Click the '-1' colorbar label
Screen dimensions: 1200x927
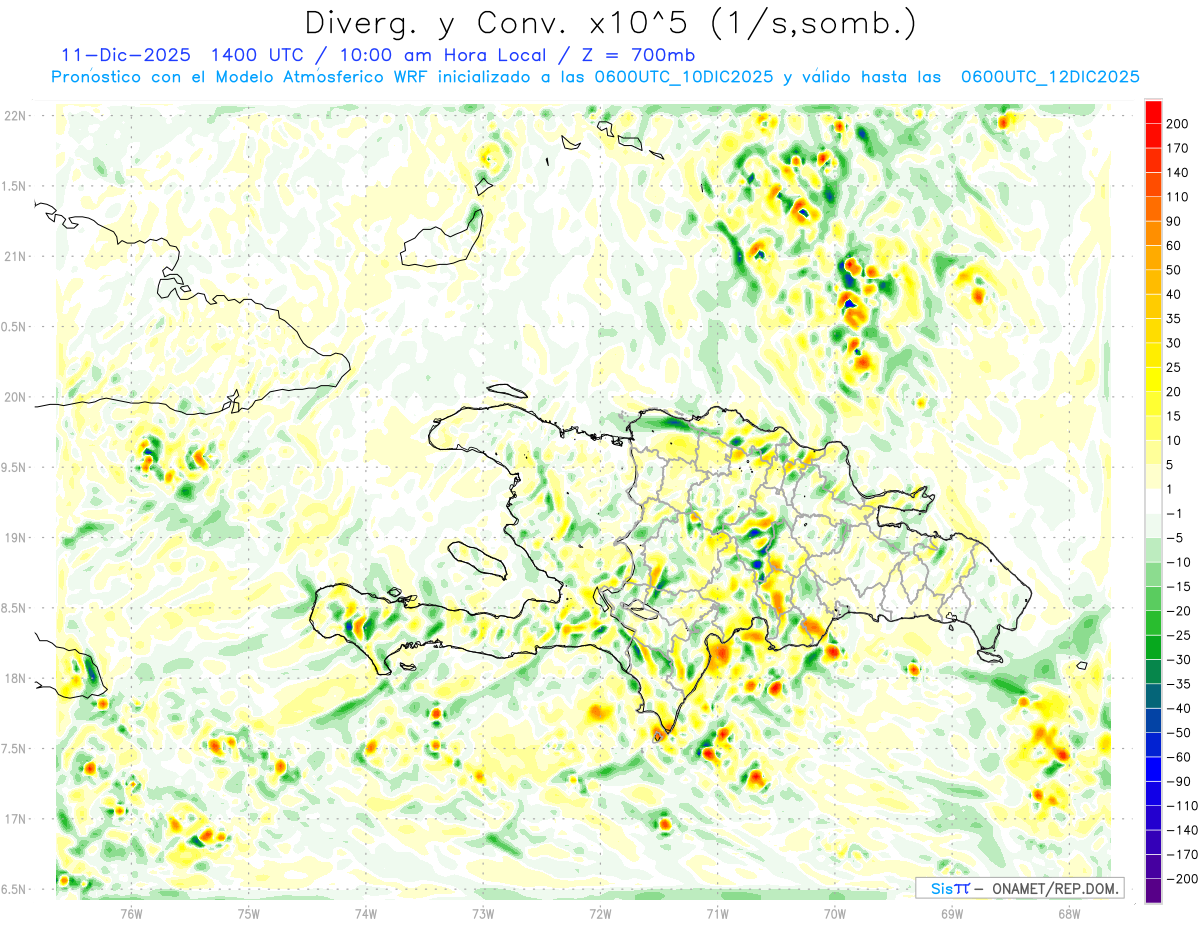pyautogui.click(x=1175, y=514)
